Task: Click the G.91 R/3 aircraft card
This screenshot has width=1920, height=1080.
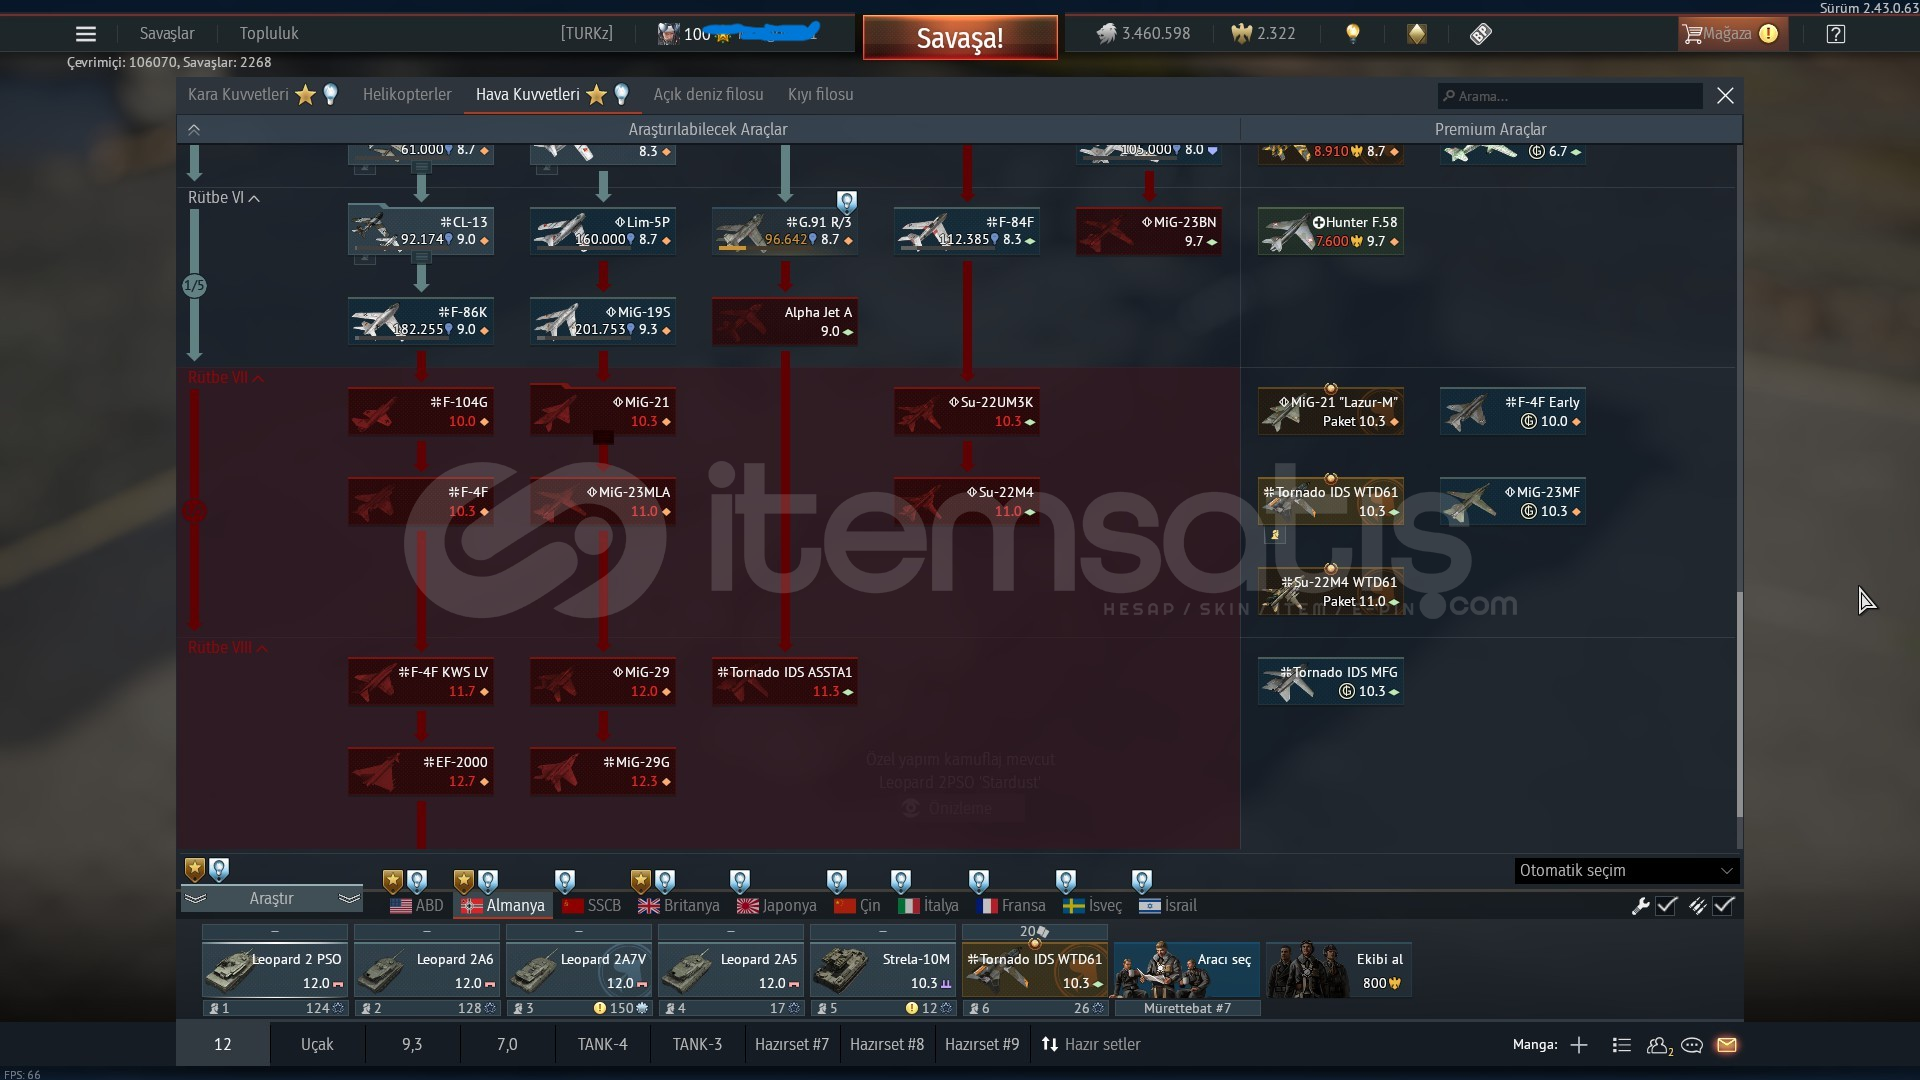Action: [x=785, y=231]
